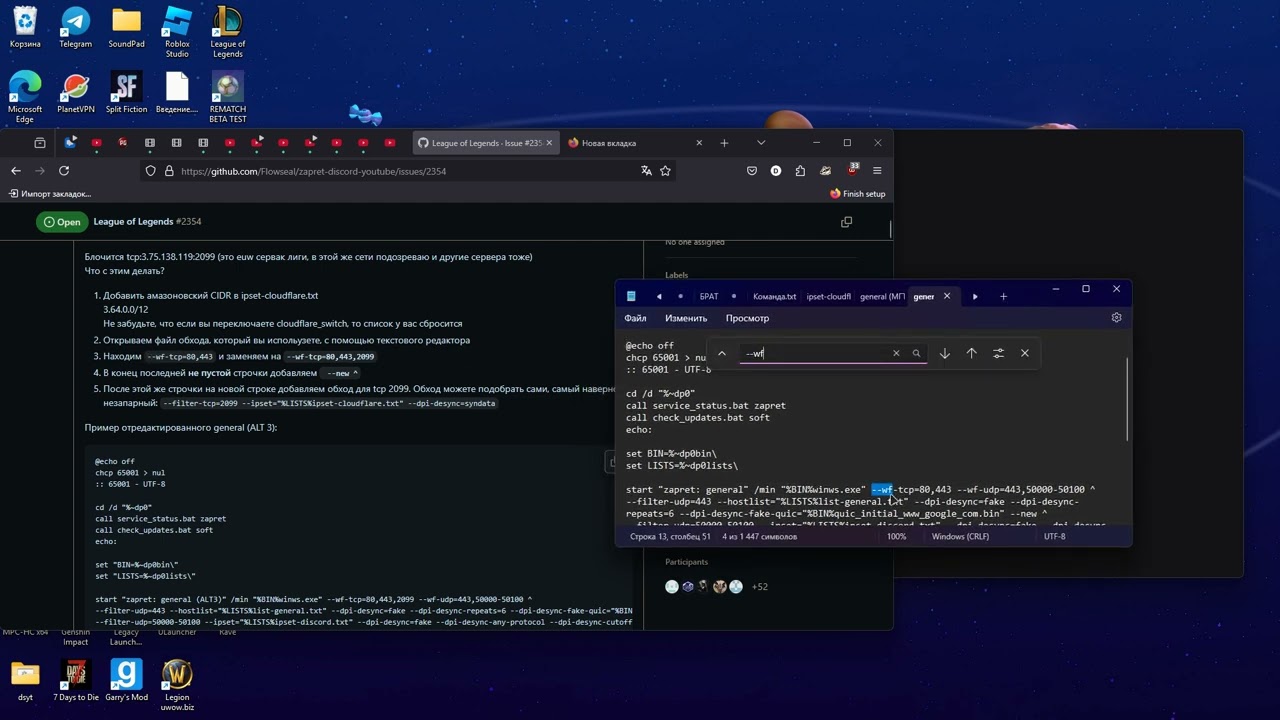The height and width of the screenshot is (720, 1280).
Task: Switch to ipset-cloudfl tab in Notepad
Action: coord(828,296)
